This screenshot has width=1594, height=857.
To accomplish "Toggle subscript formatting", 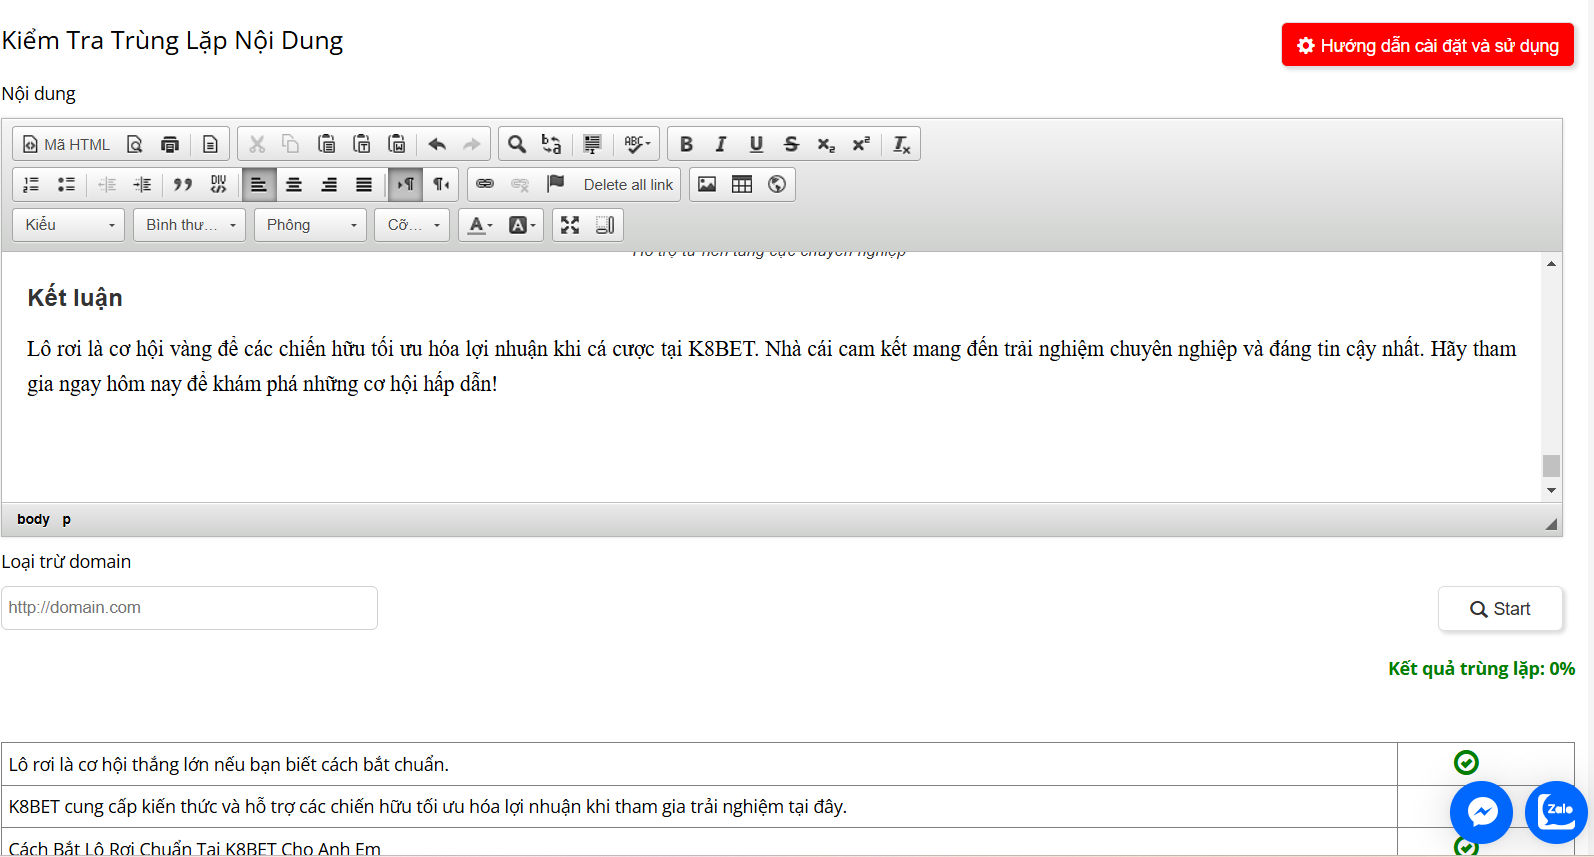I will pos(826,144).
